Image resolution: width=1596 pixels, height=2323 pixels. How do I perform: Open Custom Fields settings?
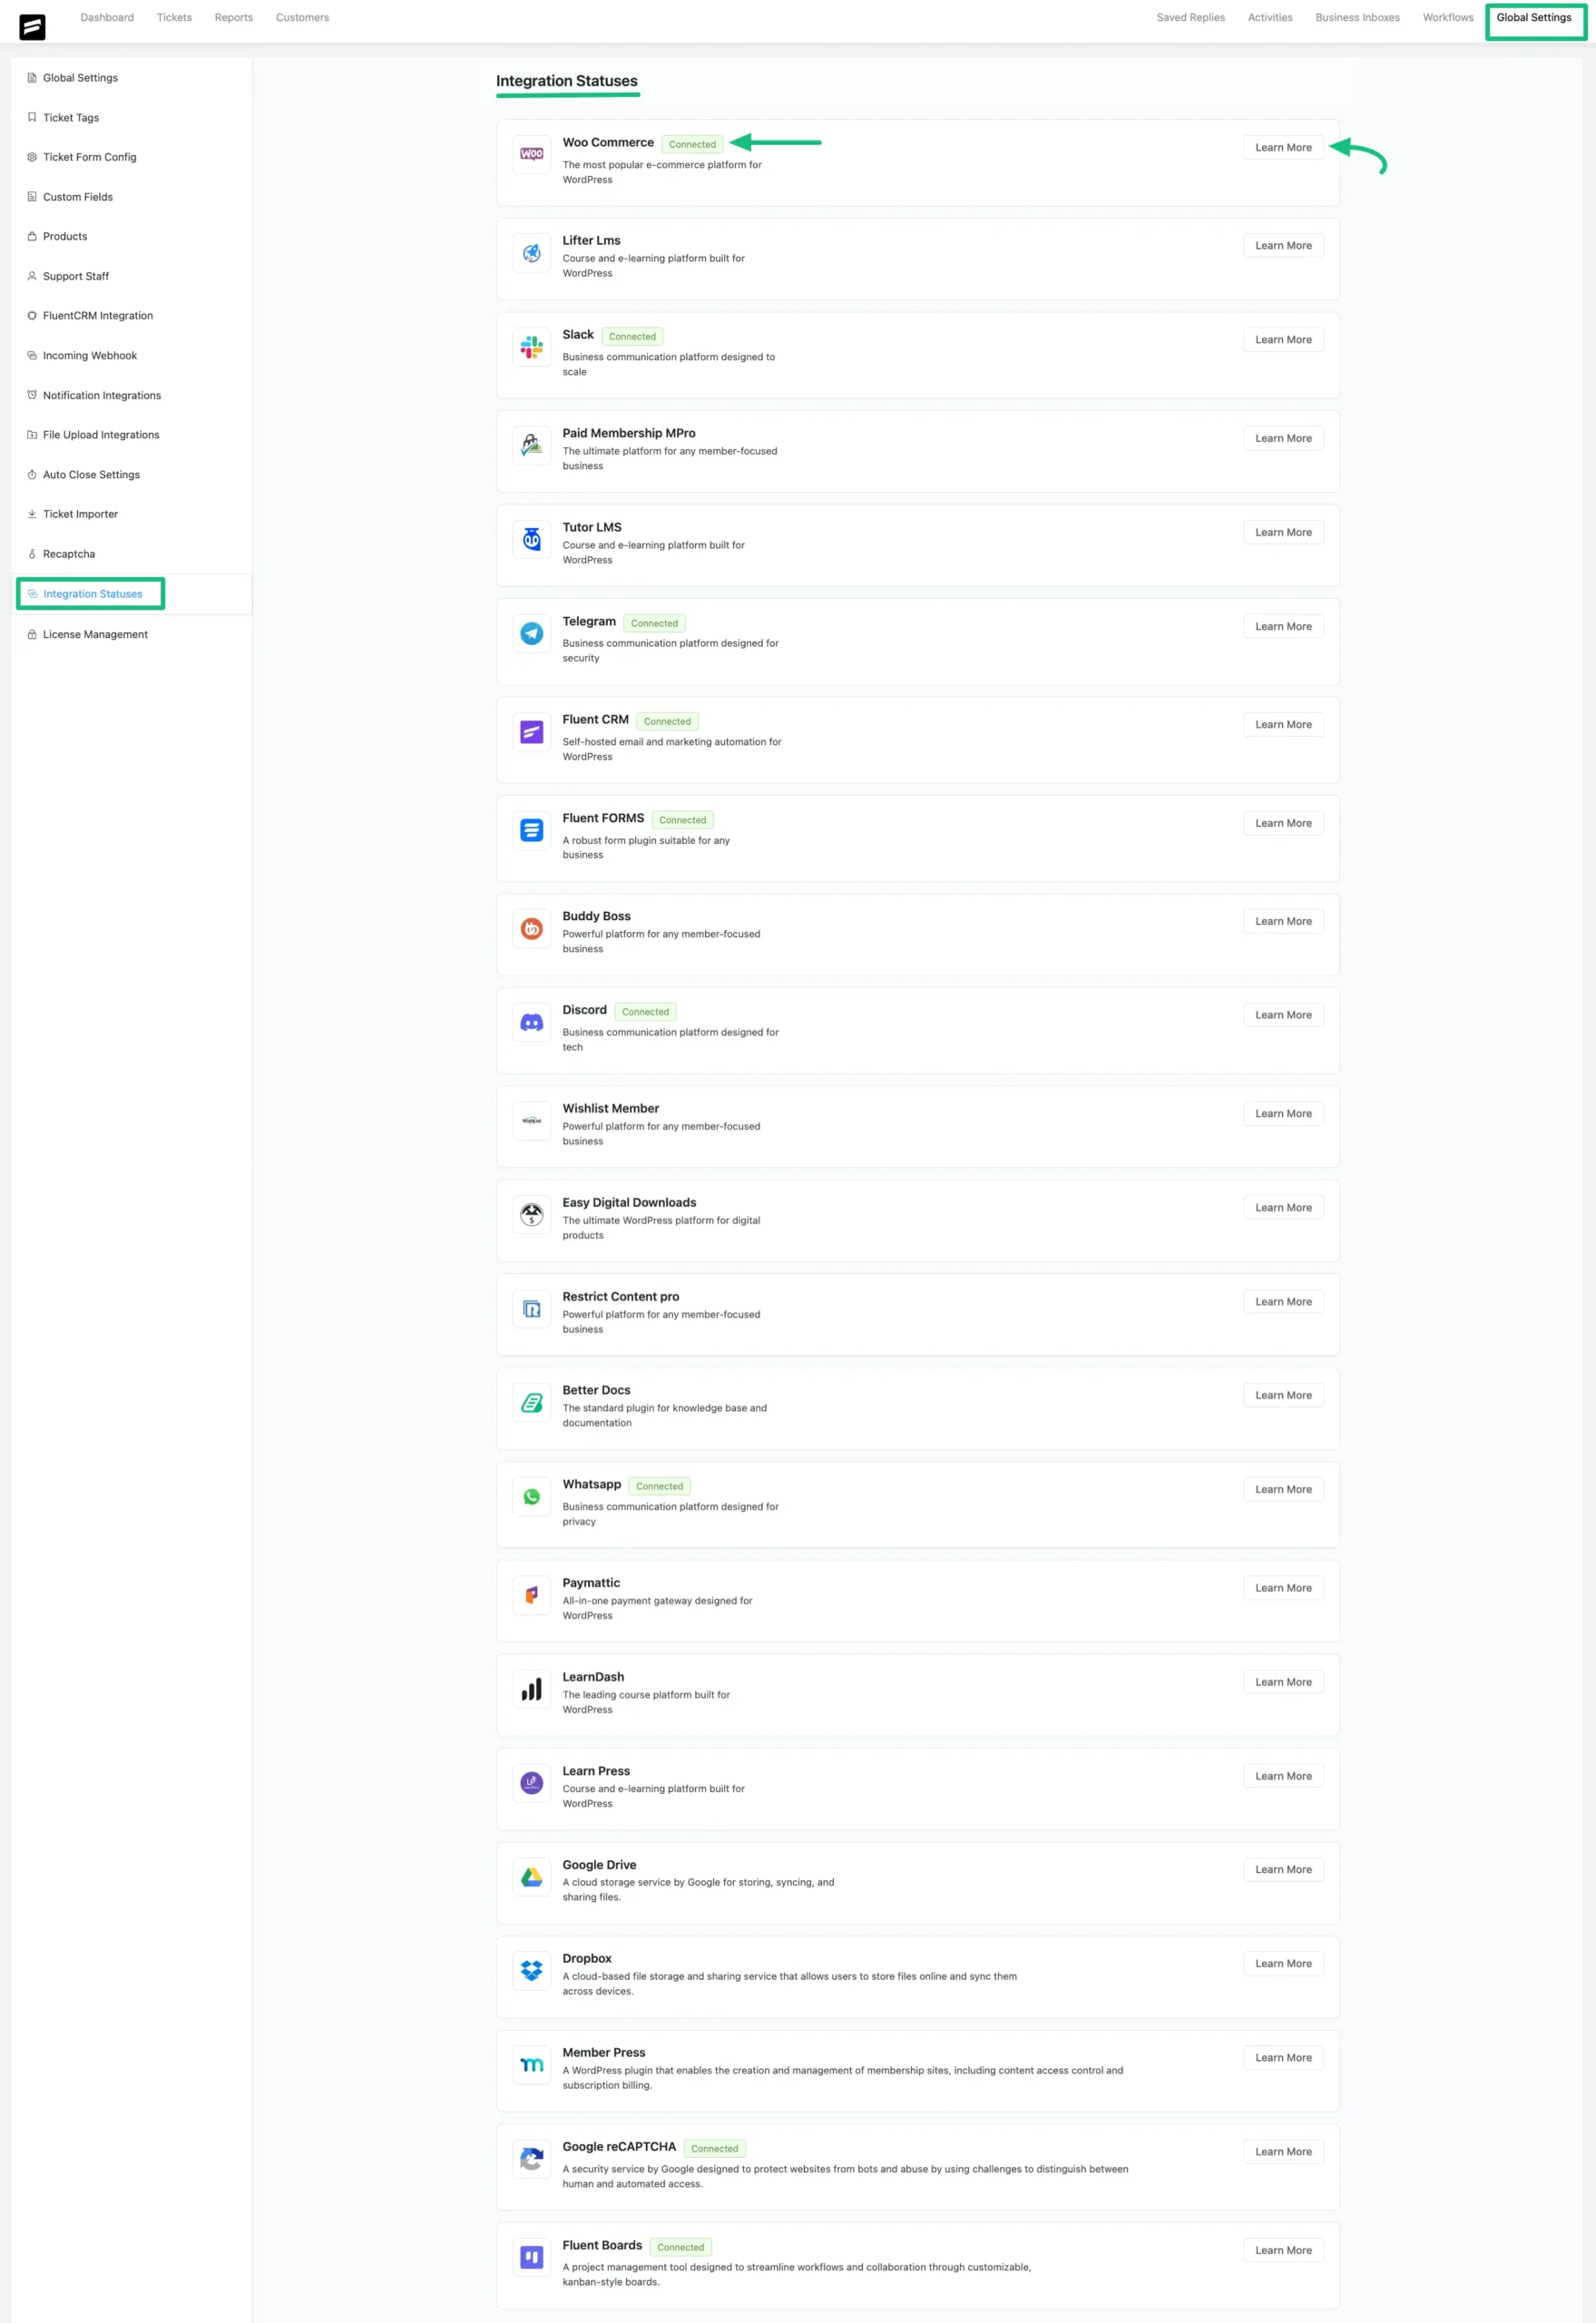coord(78,197)
